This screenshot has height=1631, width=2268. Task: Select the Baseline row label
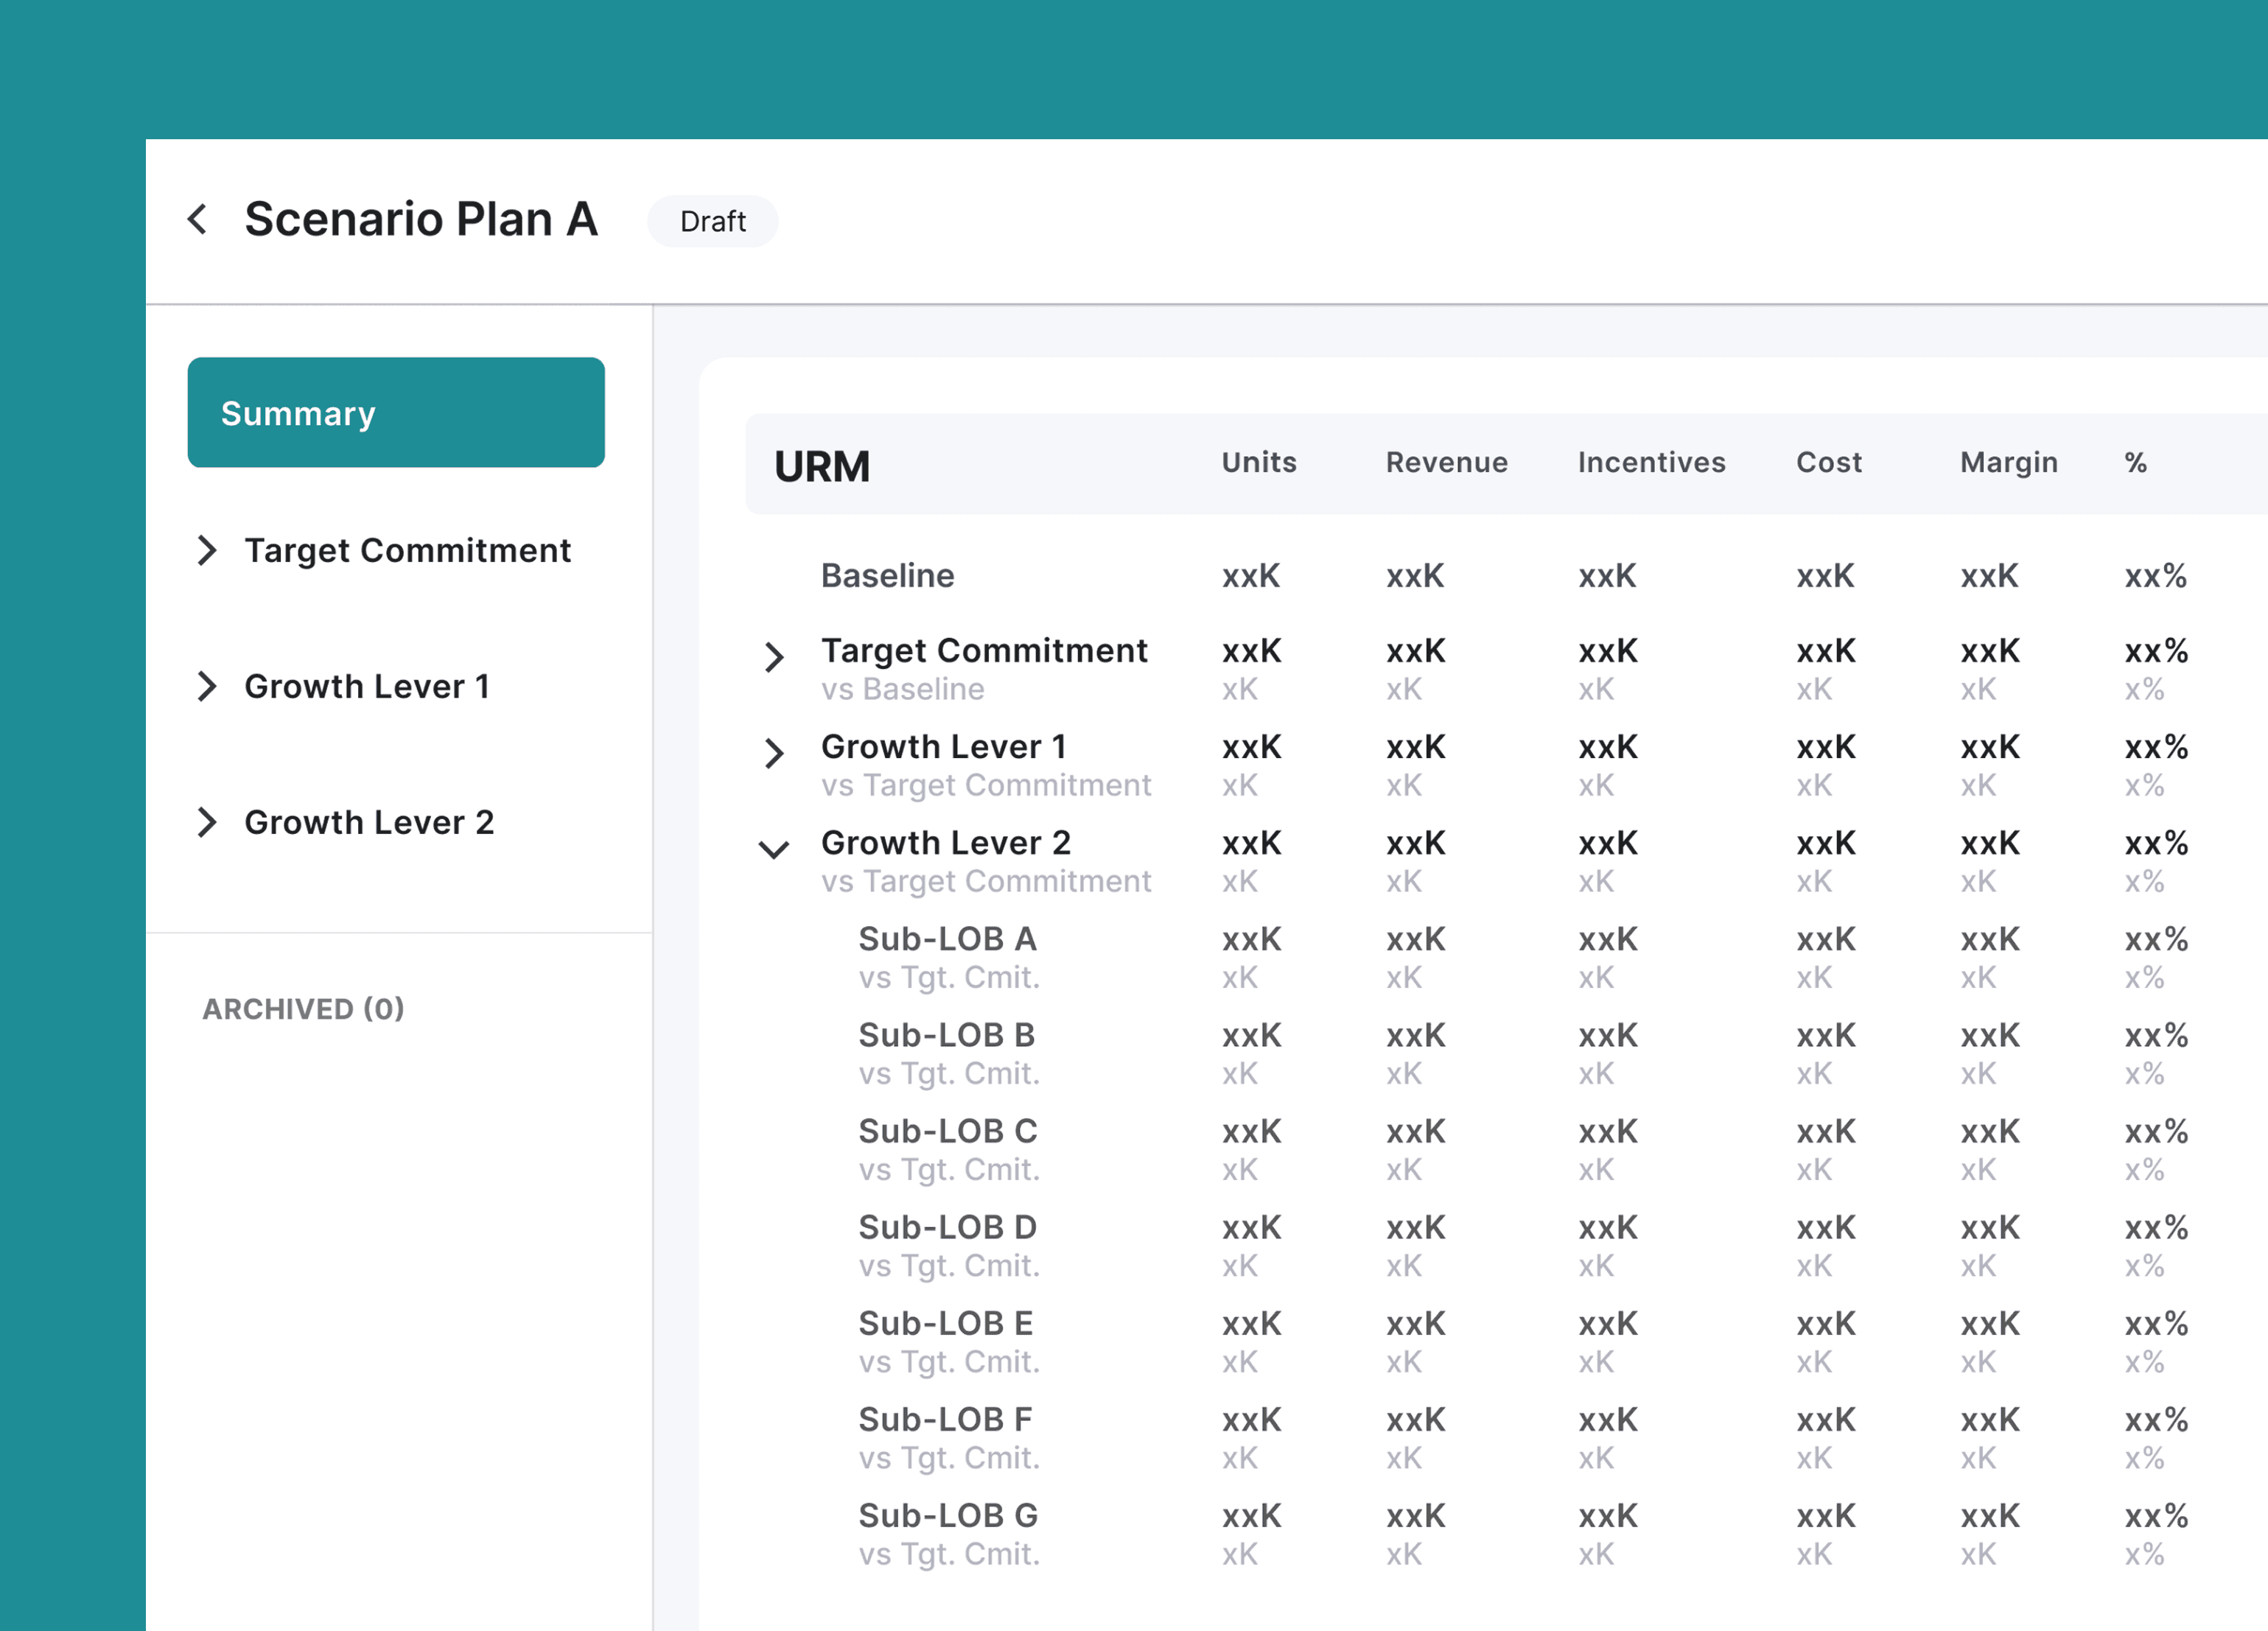(x=887, y=576)
